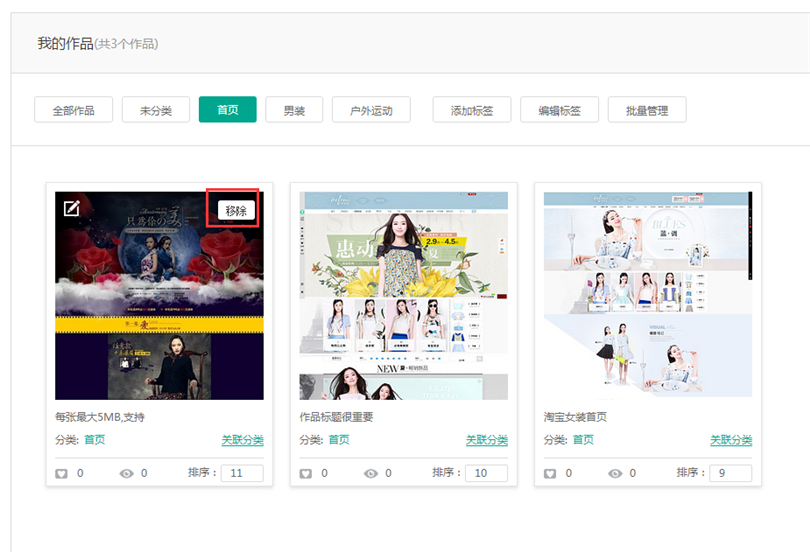Click eye views icon on 淘宝女装首页 card
810x552 pixels.
(615, 474)
